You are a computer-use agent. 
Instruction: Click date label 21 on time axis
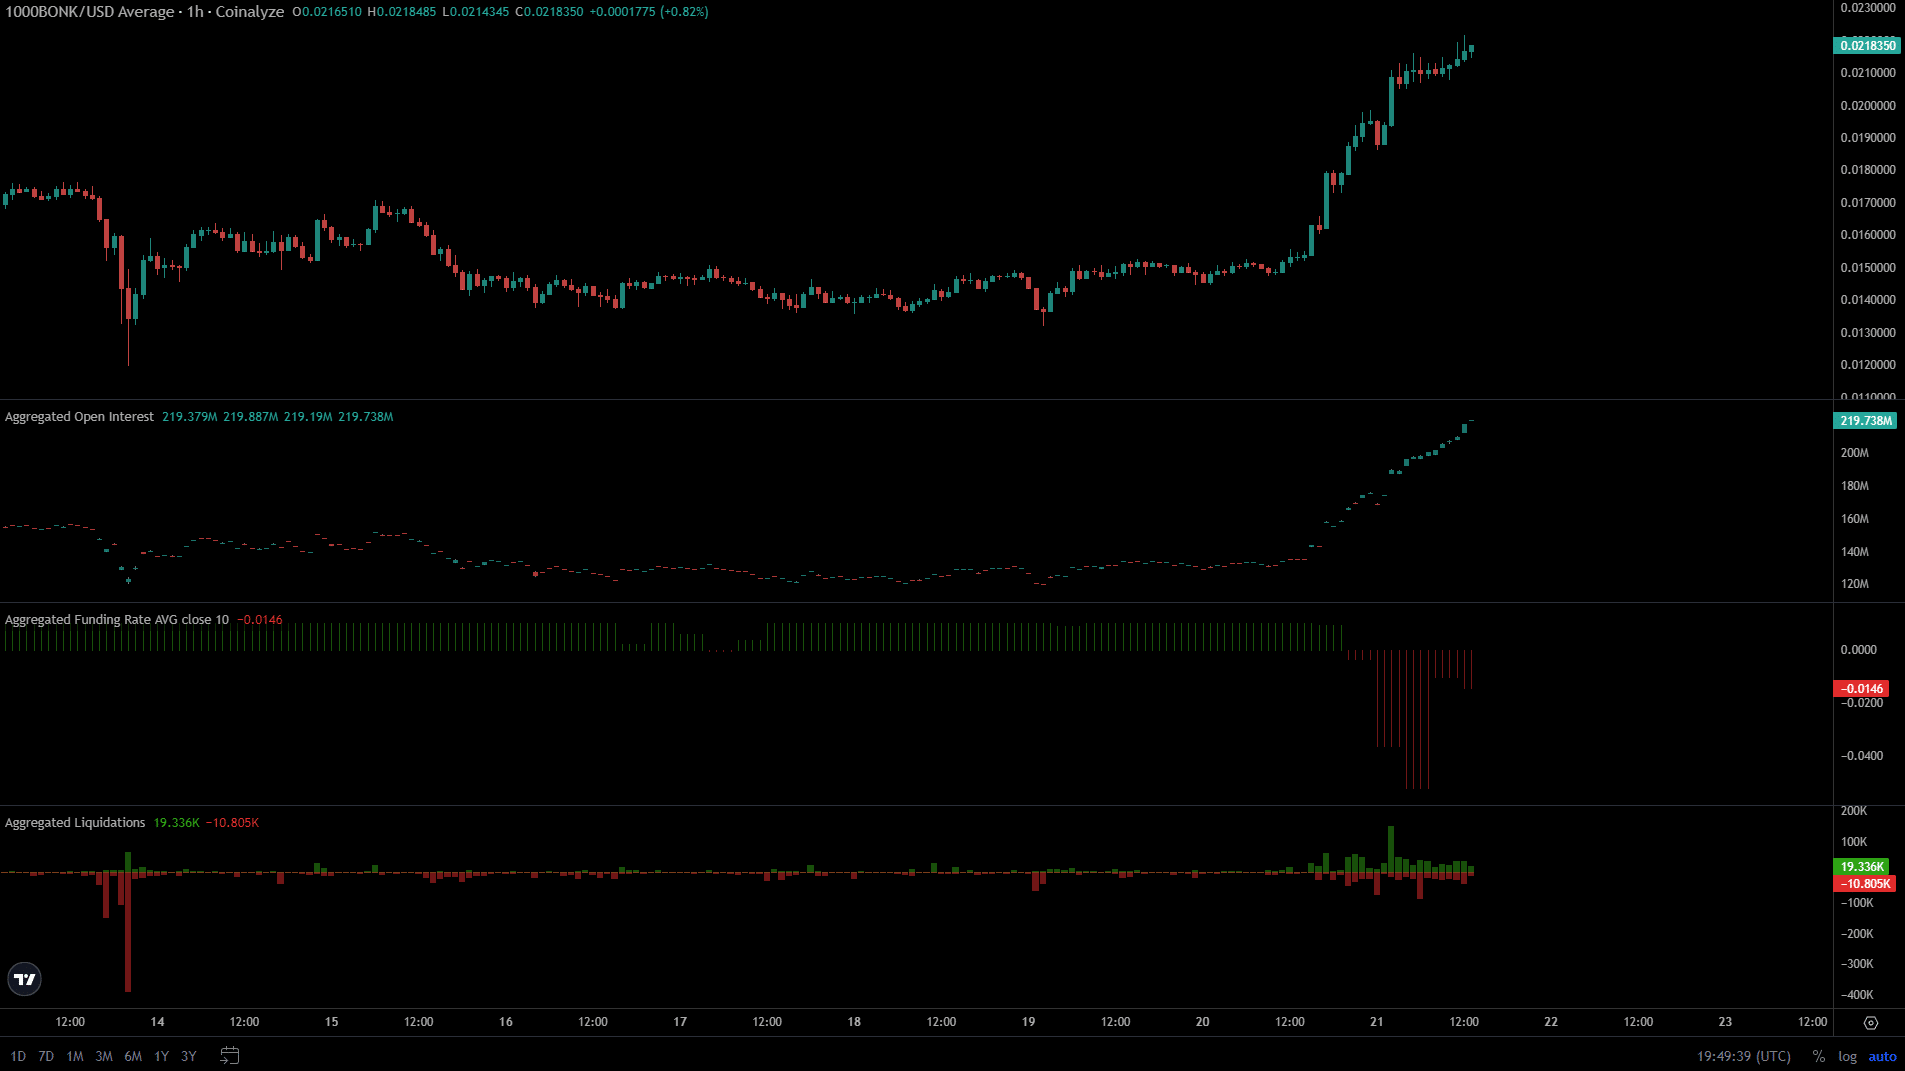click(x=1377, y=1022)
